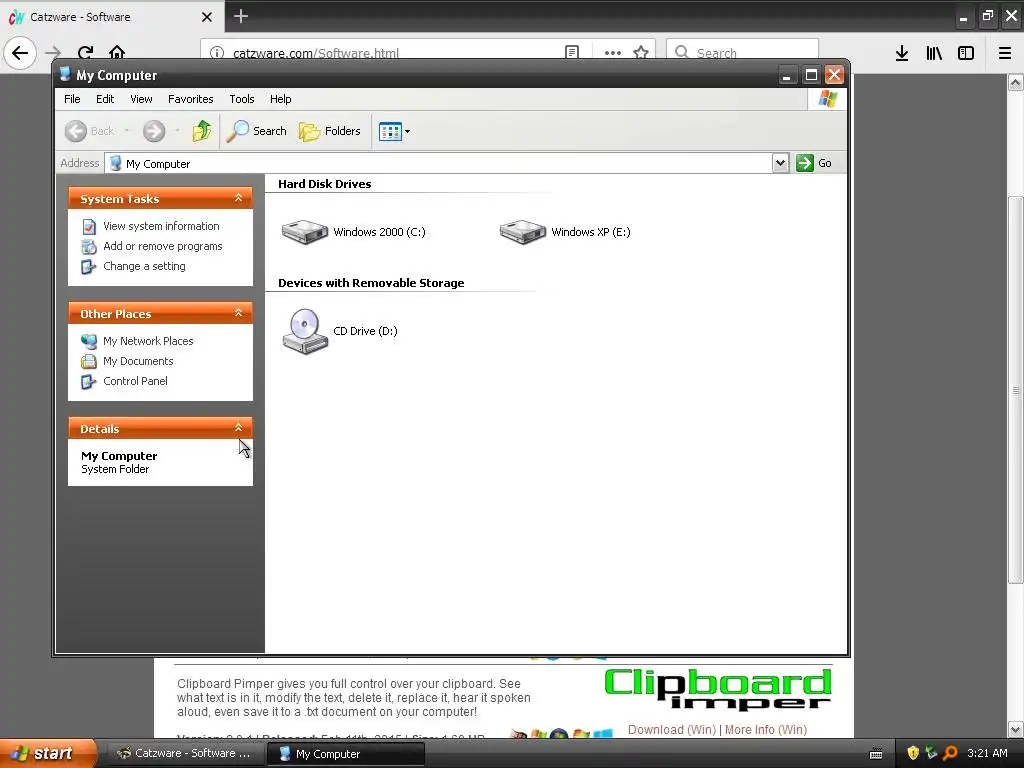
Task: Click View system information link
Action: point(161,226)
